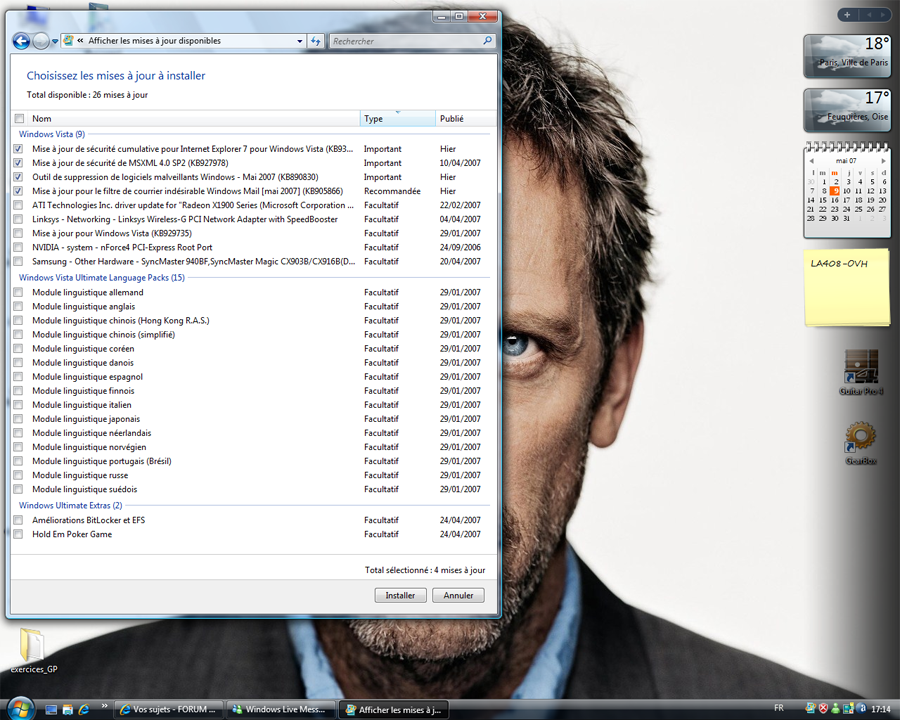Collapse the Windows Vista Ultimate Language Packs group

pyautogui.click(x=101, y=277)
